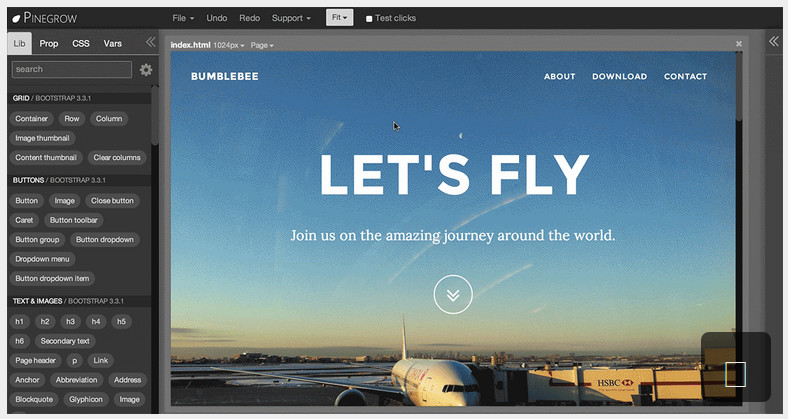Select the h4 heading element
This screenshot has height=419, width=788.
pyautogui.click(x=96, y=322)
